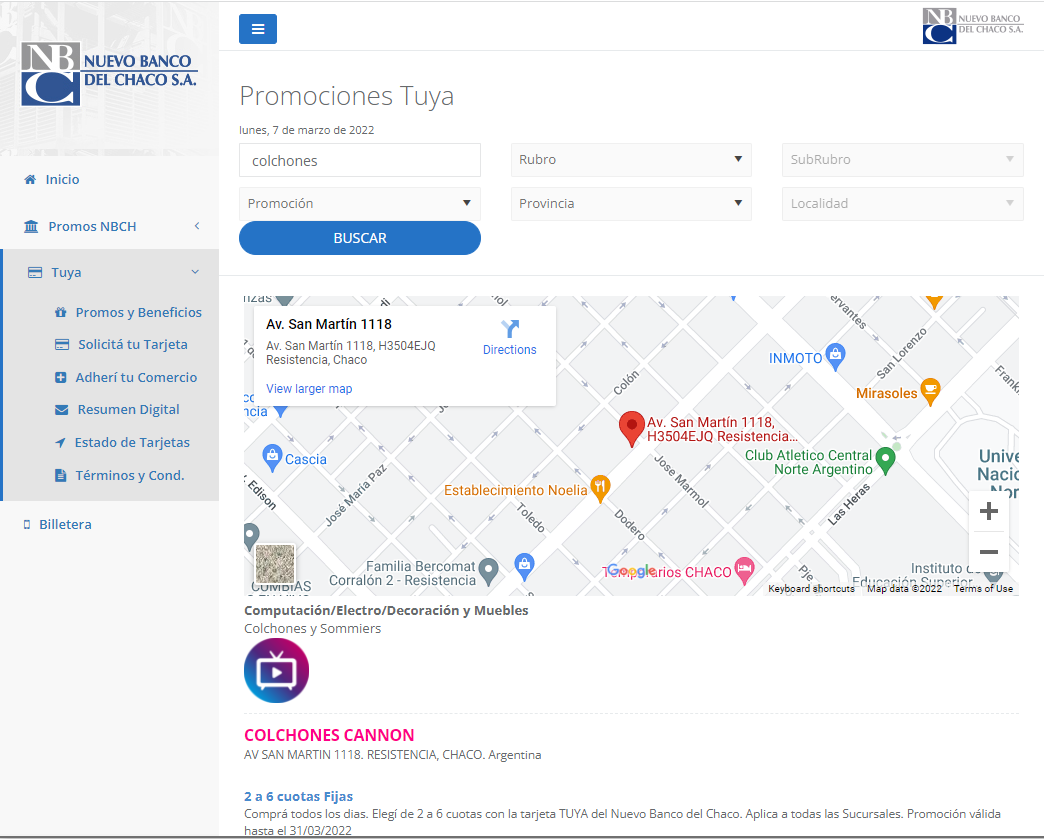Screen dimensions: 1044x839
Task: Go to Resumen Digital
Action: point(129,410)
